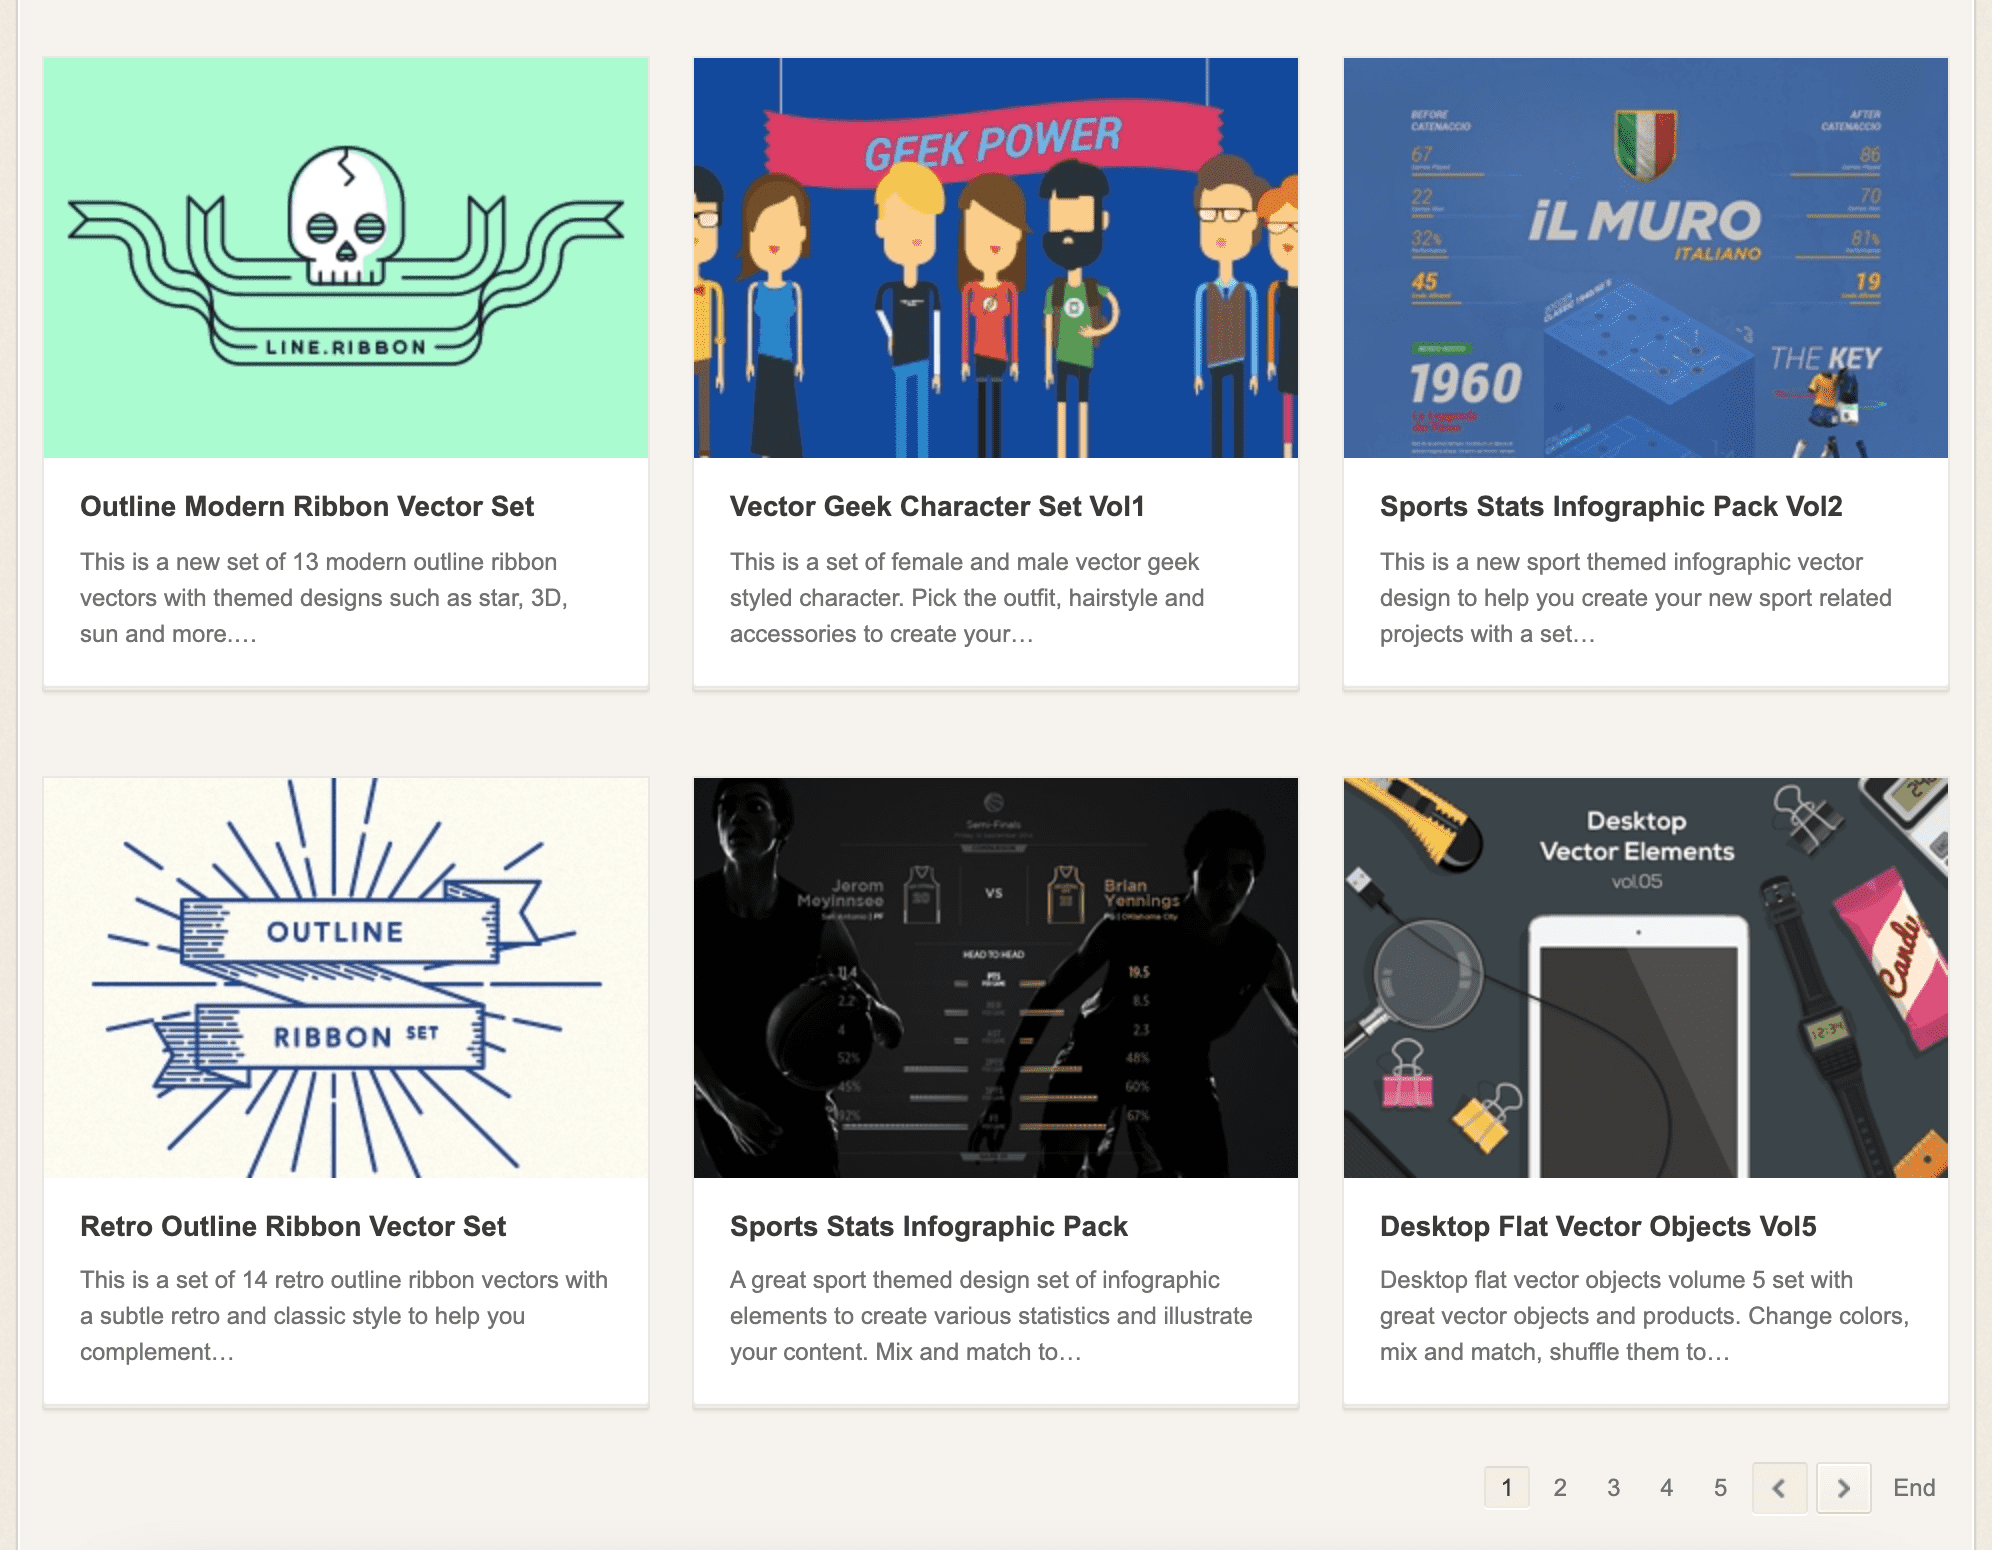Click Outline Modern Ribbon Vector Set title
1992x1550 pixels.
coord(307,506)
